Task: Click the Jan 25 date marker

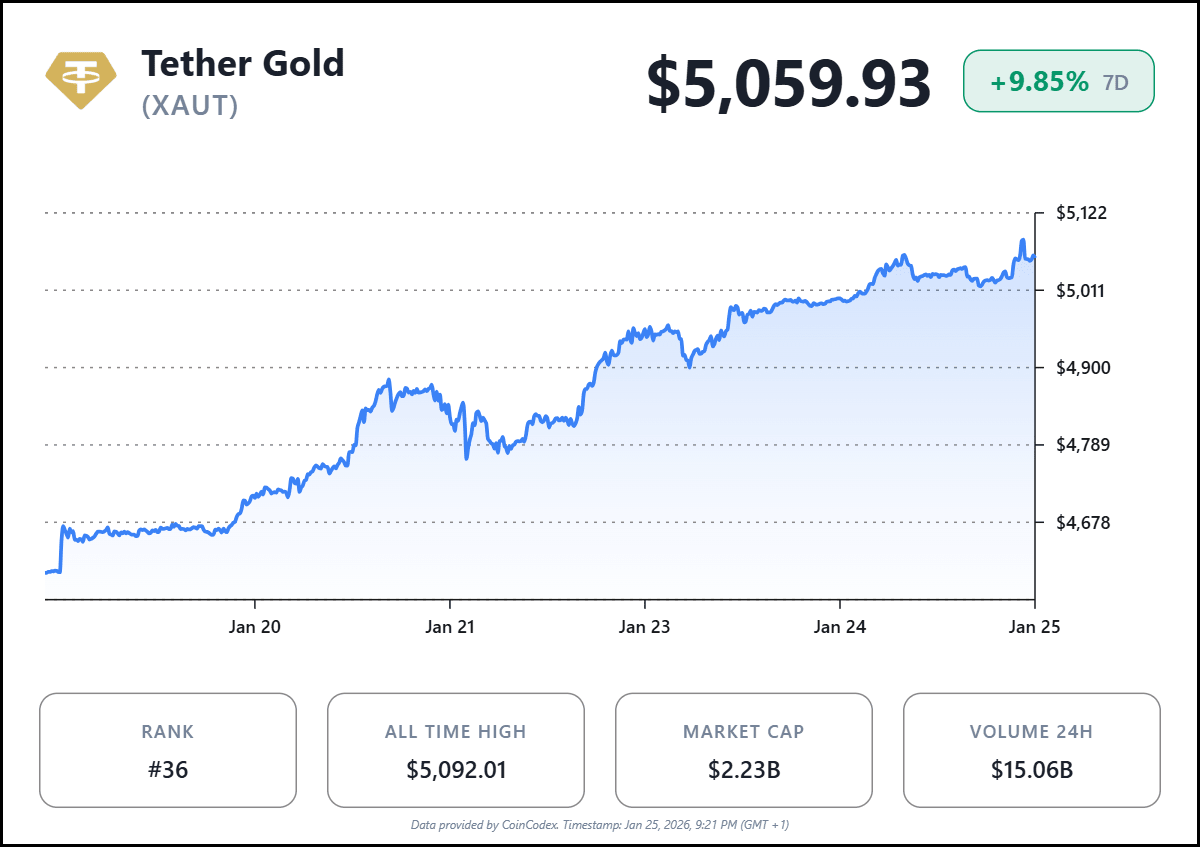Action: click(1034, 627)
